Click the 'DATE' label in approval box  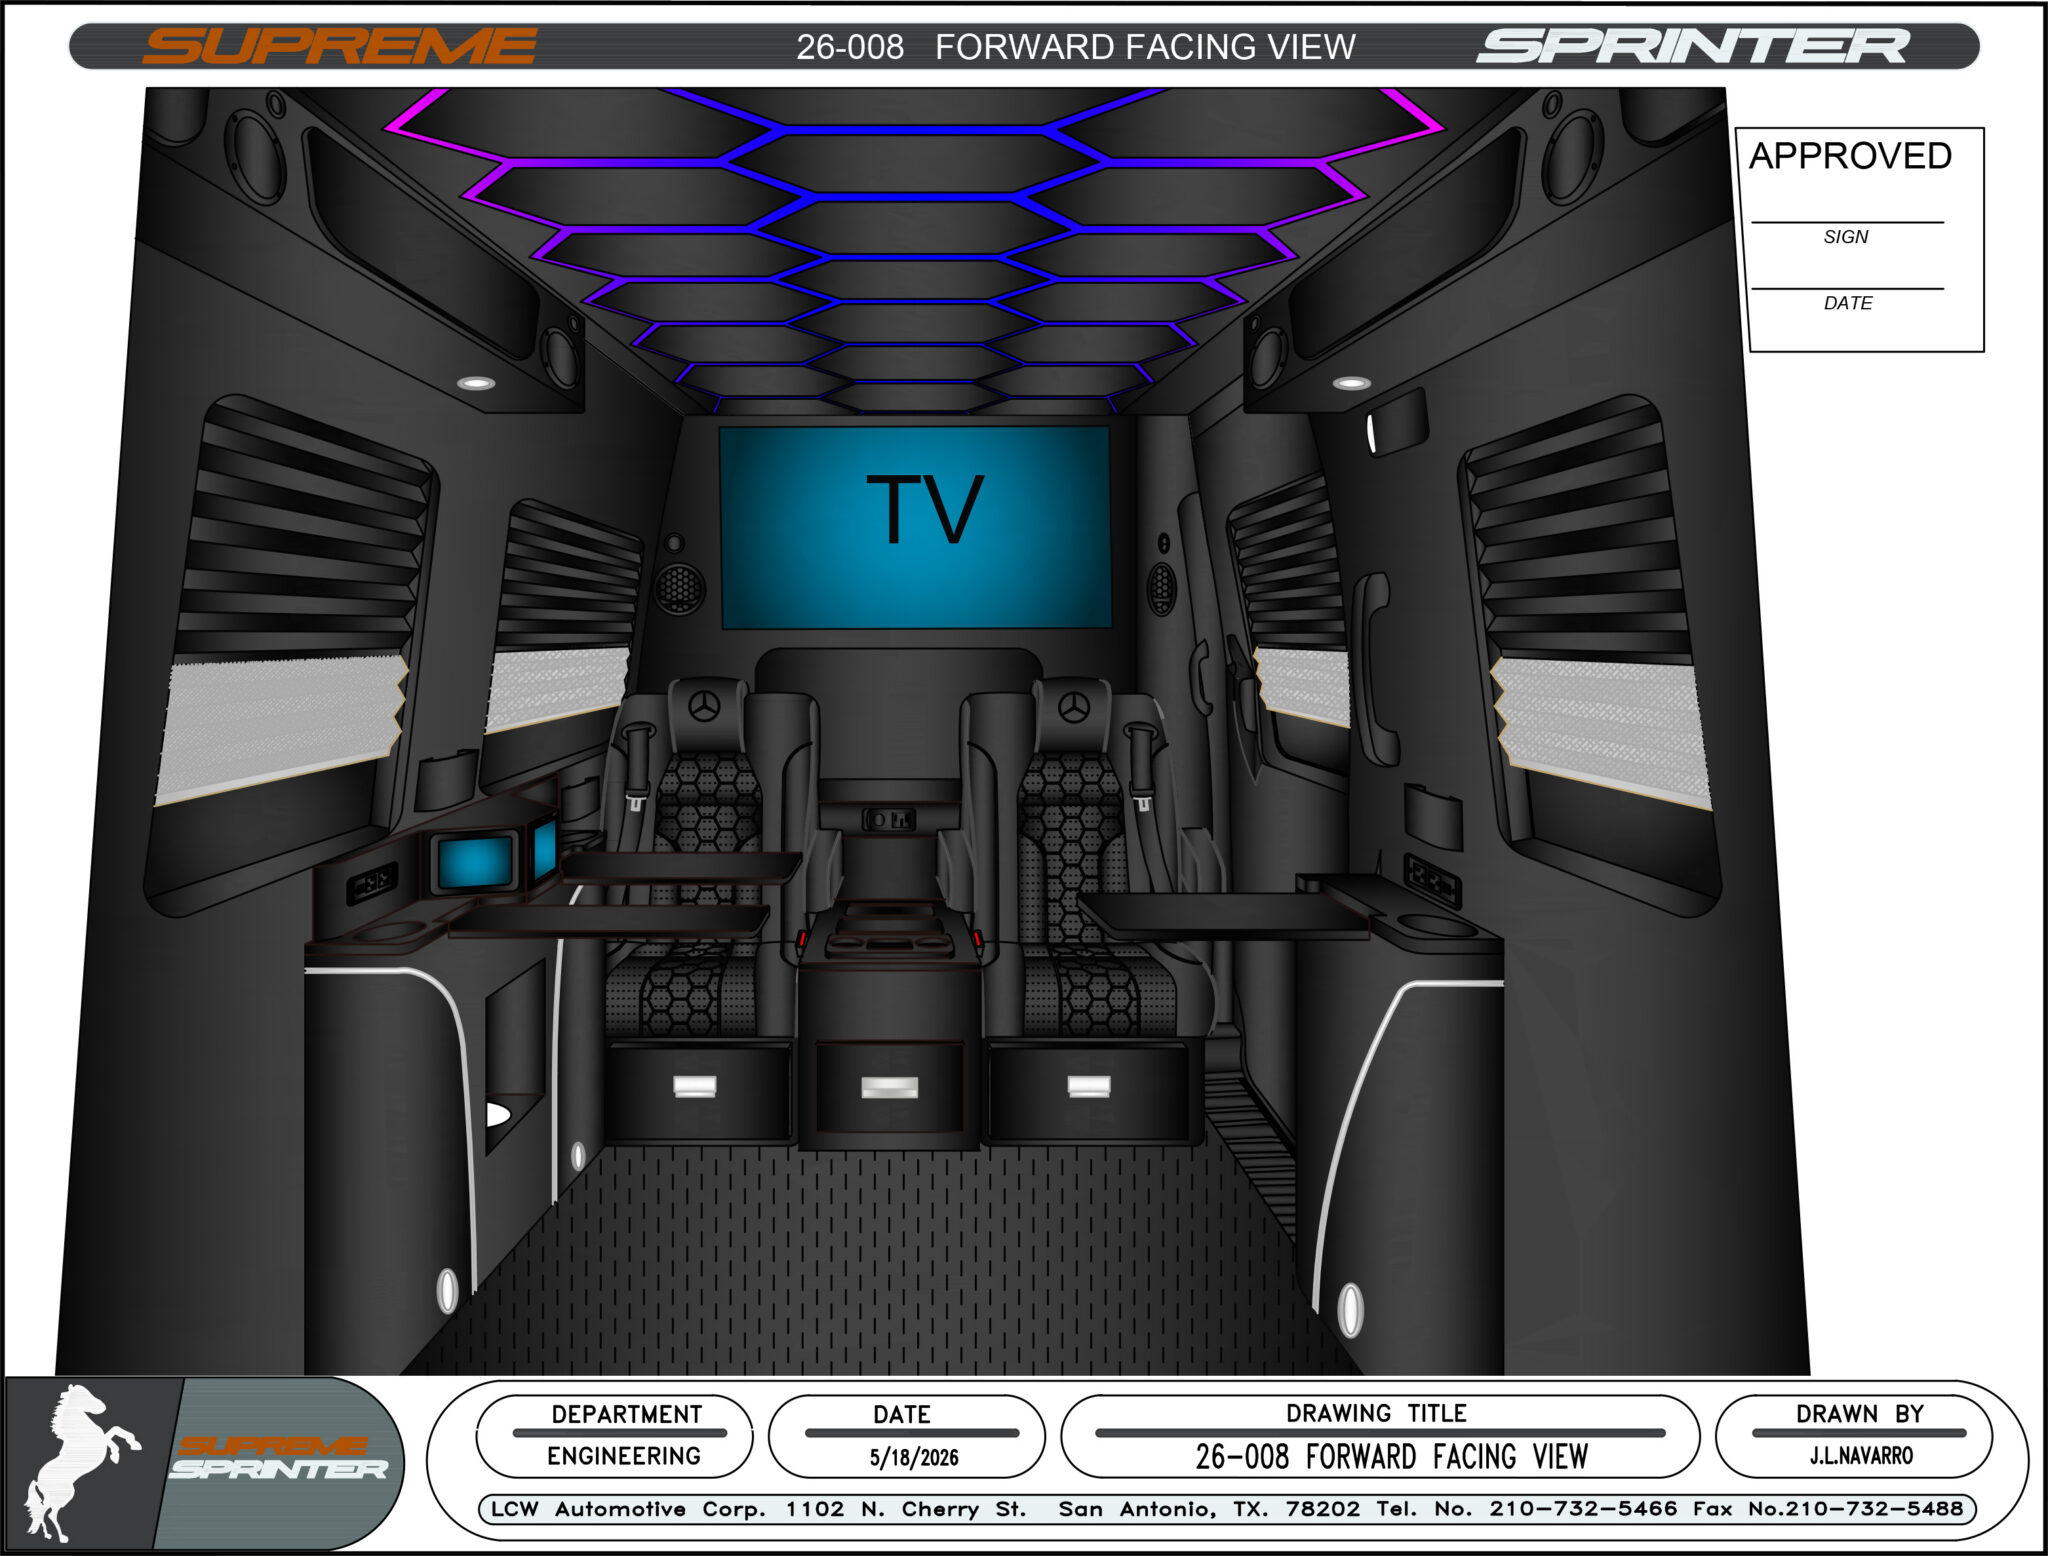1848,303
